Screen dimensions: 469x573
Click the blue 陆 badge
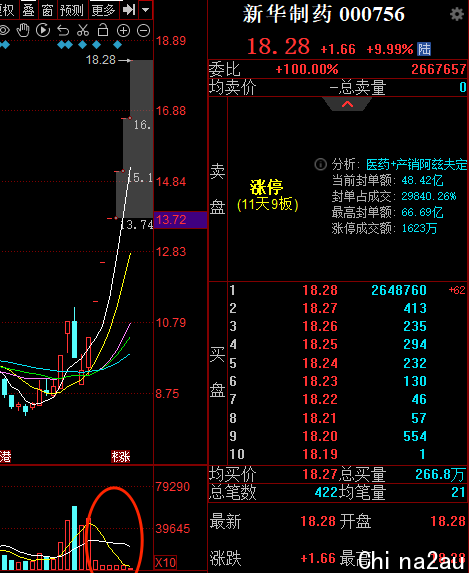click(x=424, y=49)
